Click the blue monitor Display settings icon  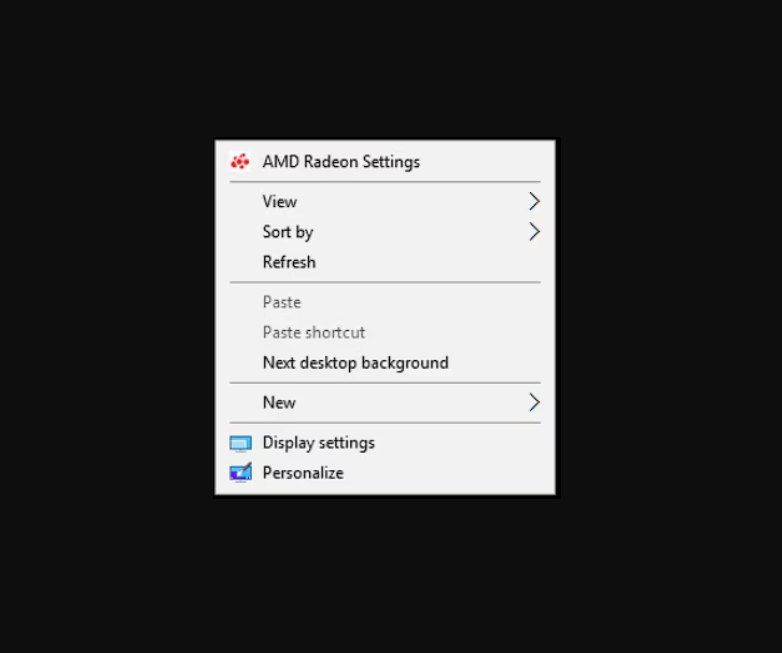coord(240,443)
